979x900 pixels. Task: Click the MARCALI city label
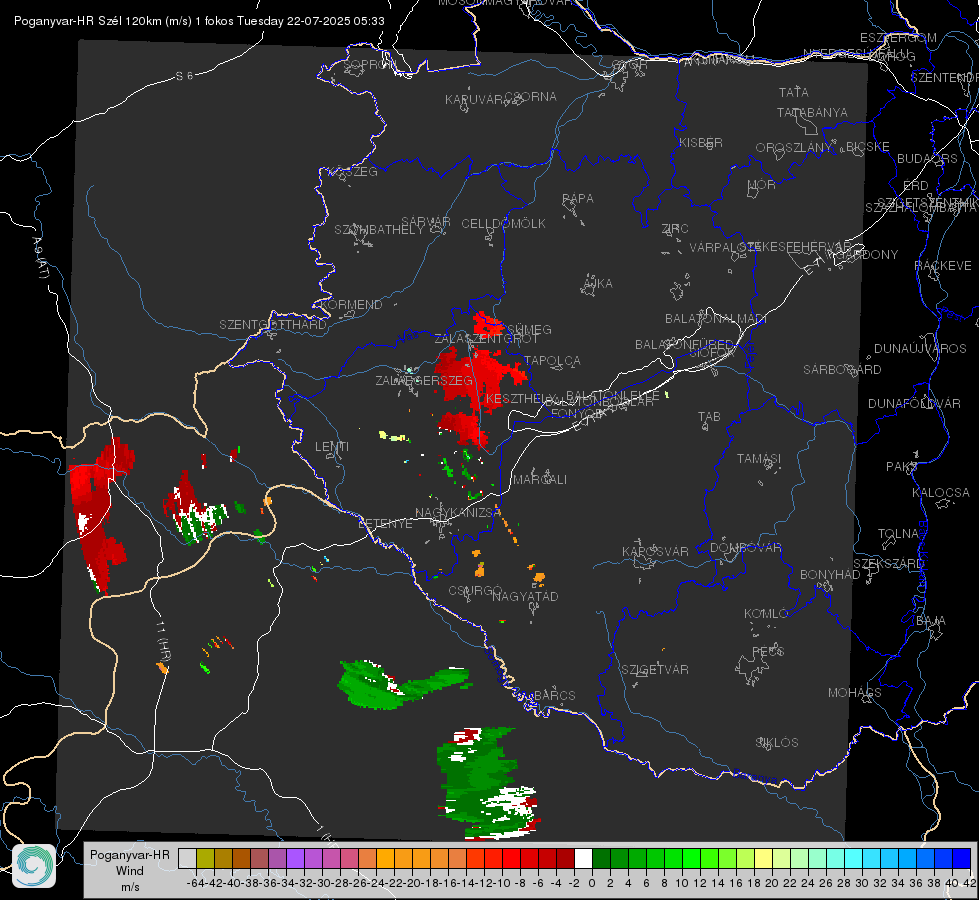540,480
